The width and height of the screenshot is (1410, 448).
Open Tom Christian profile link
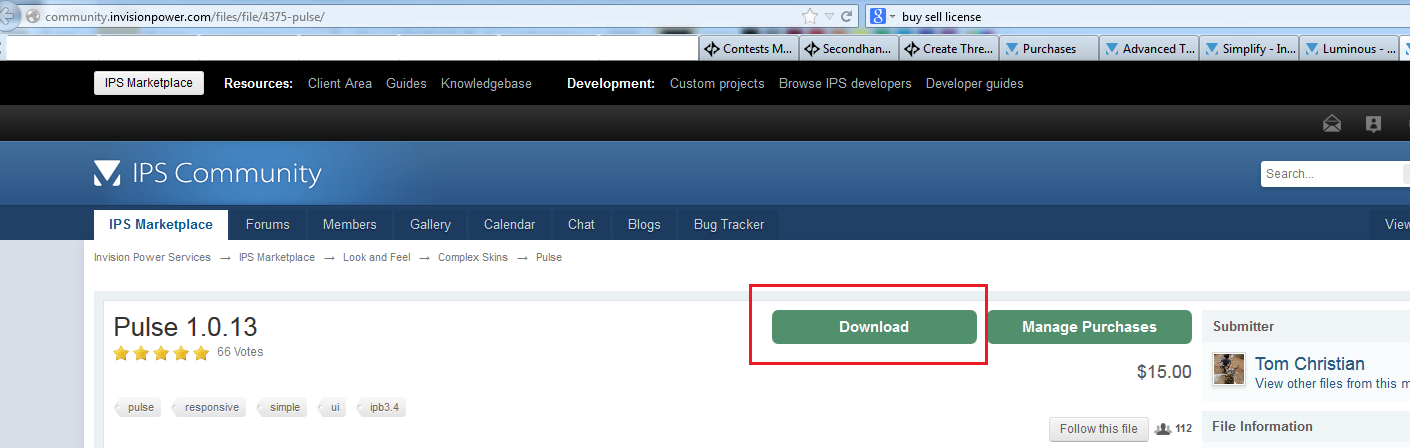[1309, 364]
